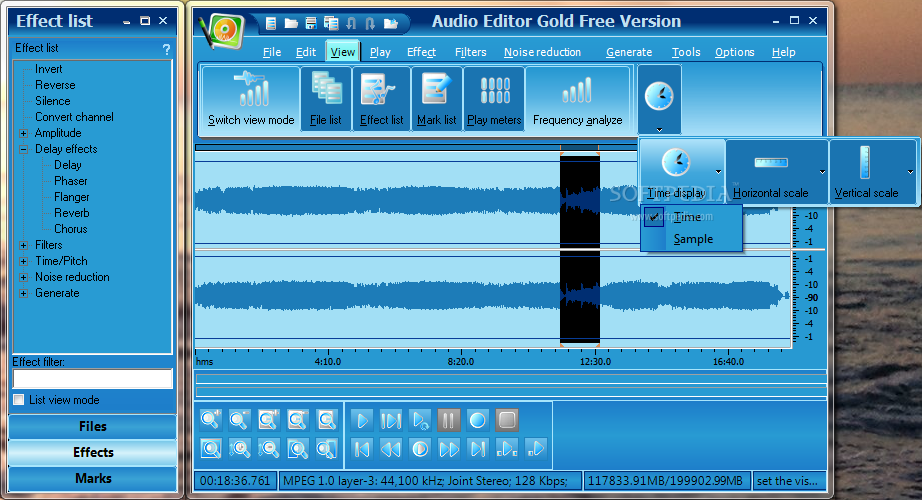Open the Filters menu
Viewport: 922px width, 500px height.
click(x=470, y=52)
